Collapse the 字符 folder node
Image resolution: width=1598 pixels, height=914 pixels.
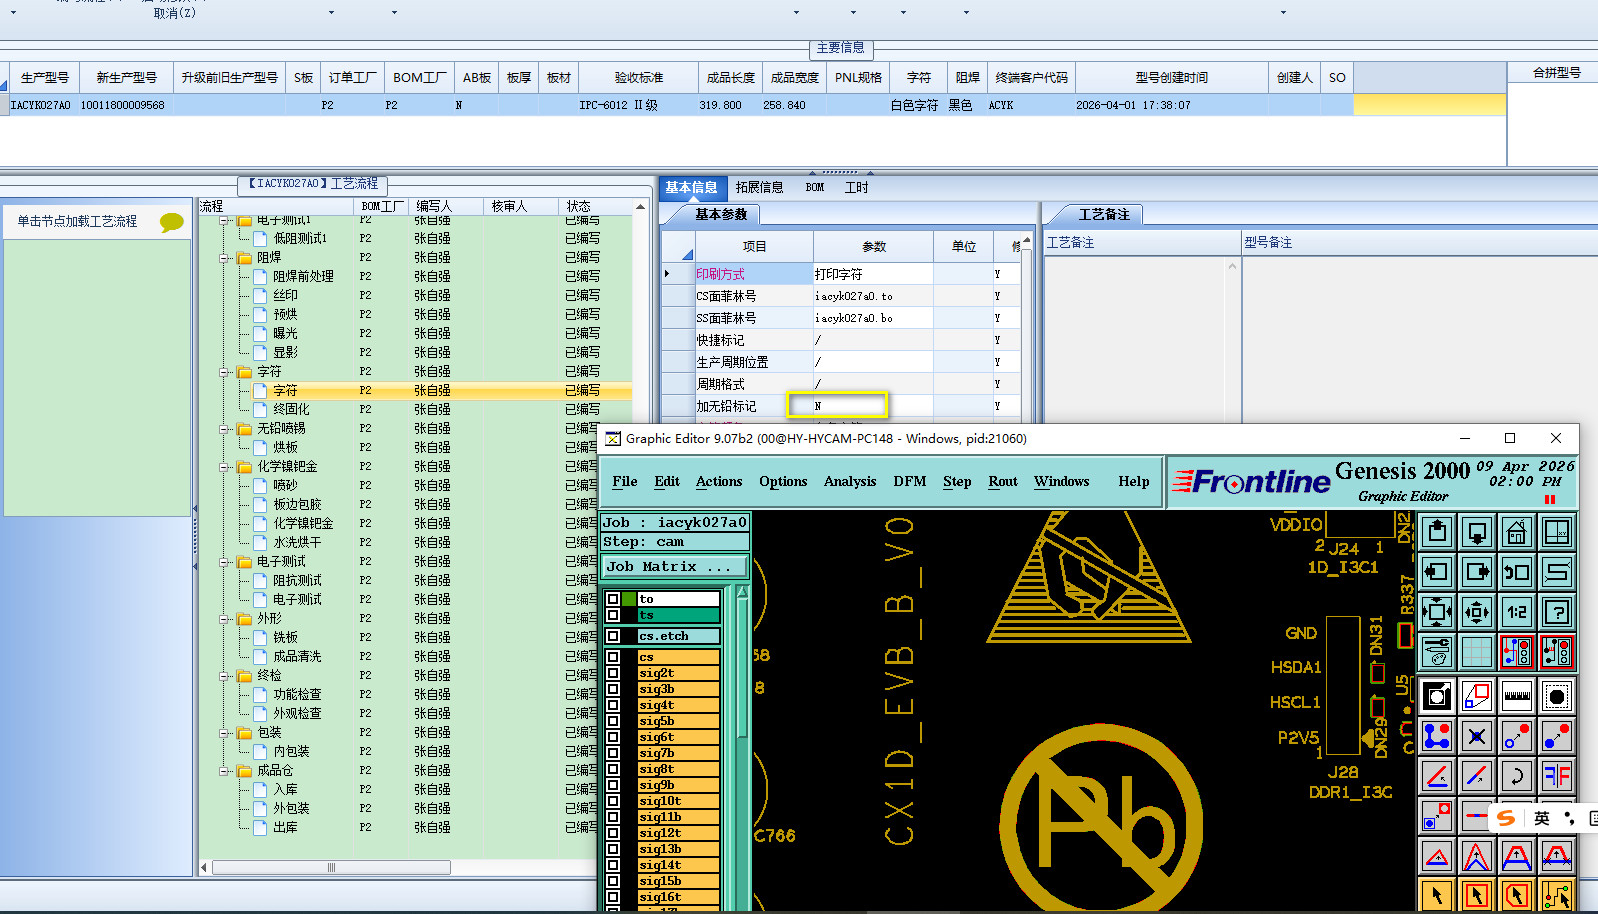tap(225, 371)
